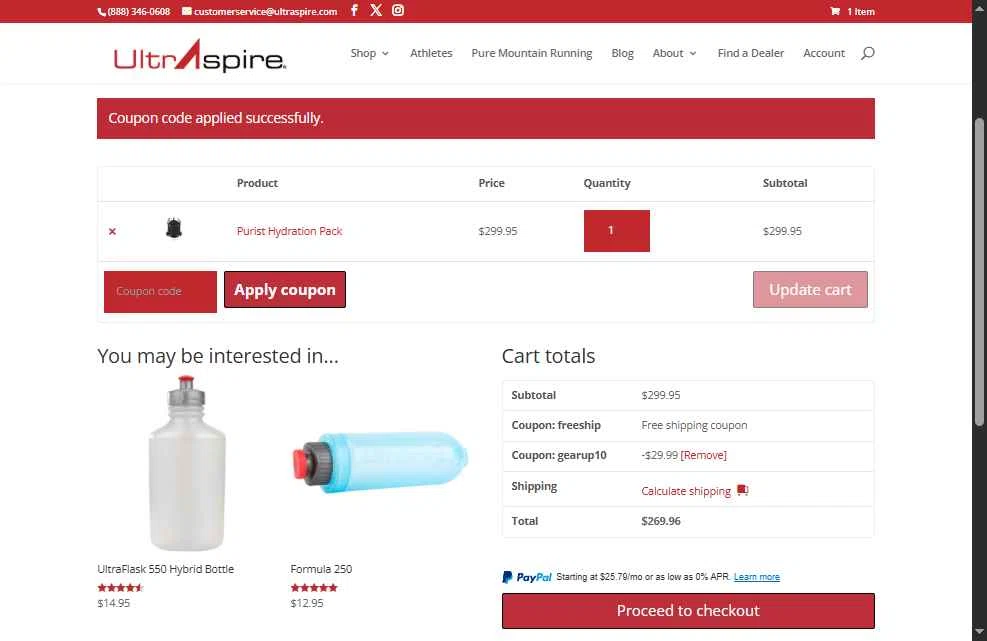The image size is (987, 641).
Task: Open the Purist Hydration Pack product link
Action: click(x=290, y=231)
